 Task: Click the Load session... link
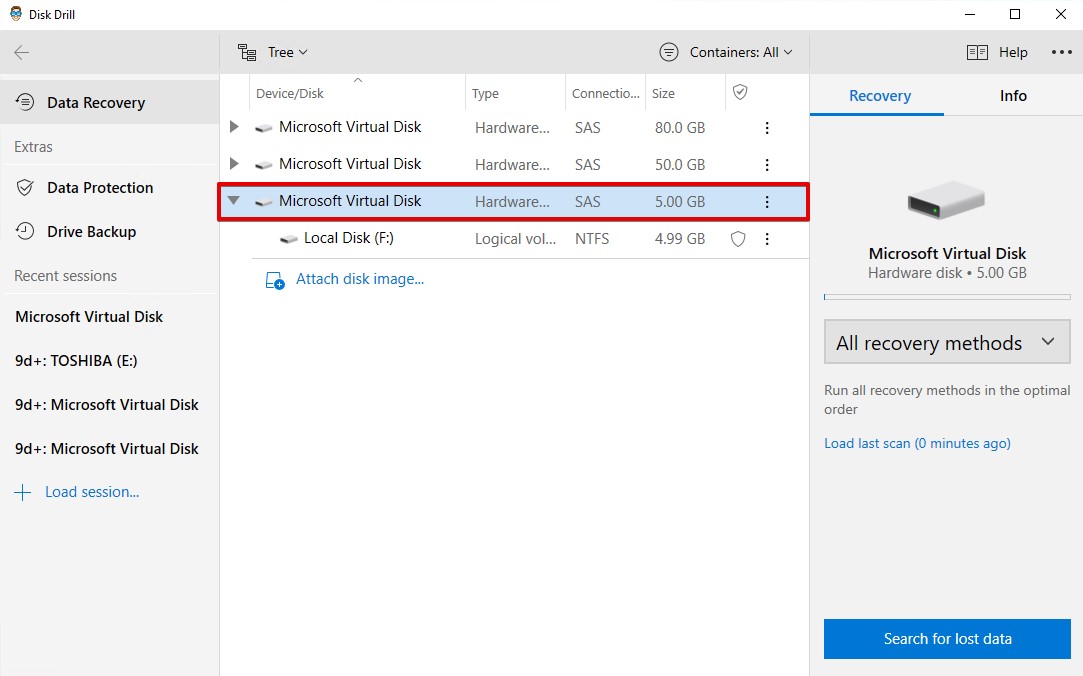tap(92, 492)
